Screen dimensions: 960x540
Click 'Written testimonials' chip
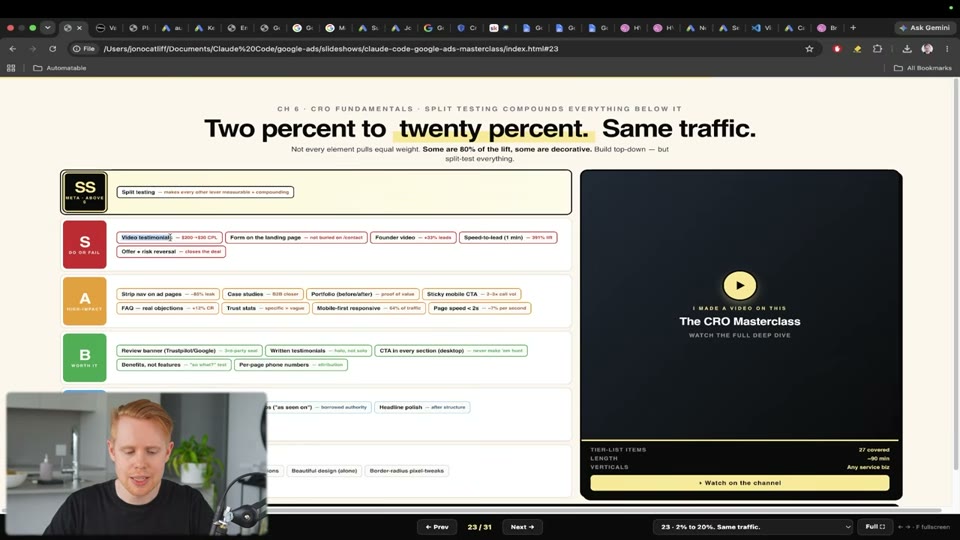point(318,350)
